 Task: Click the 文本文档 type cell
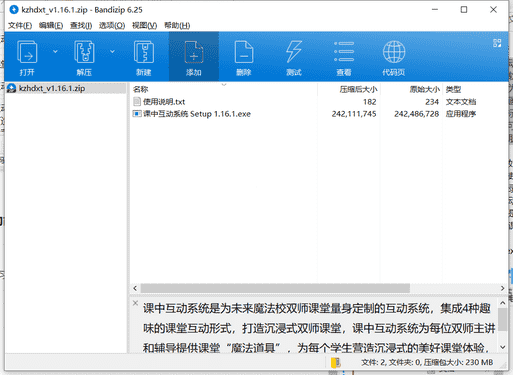[461, 102]
